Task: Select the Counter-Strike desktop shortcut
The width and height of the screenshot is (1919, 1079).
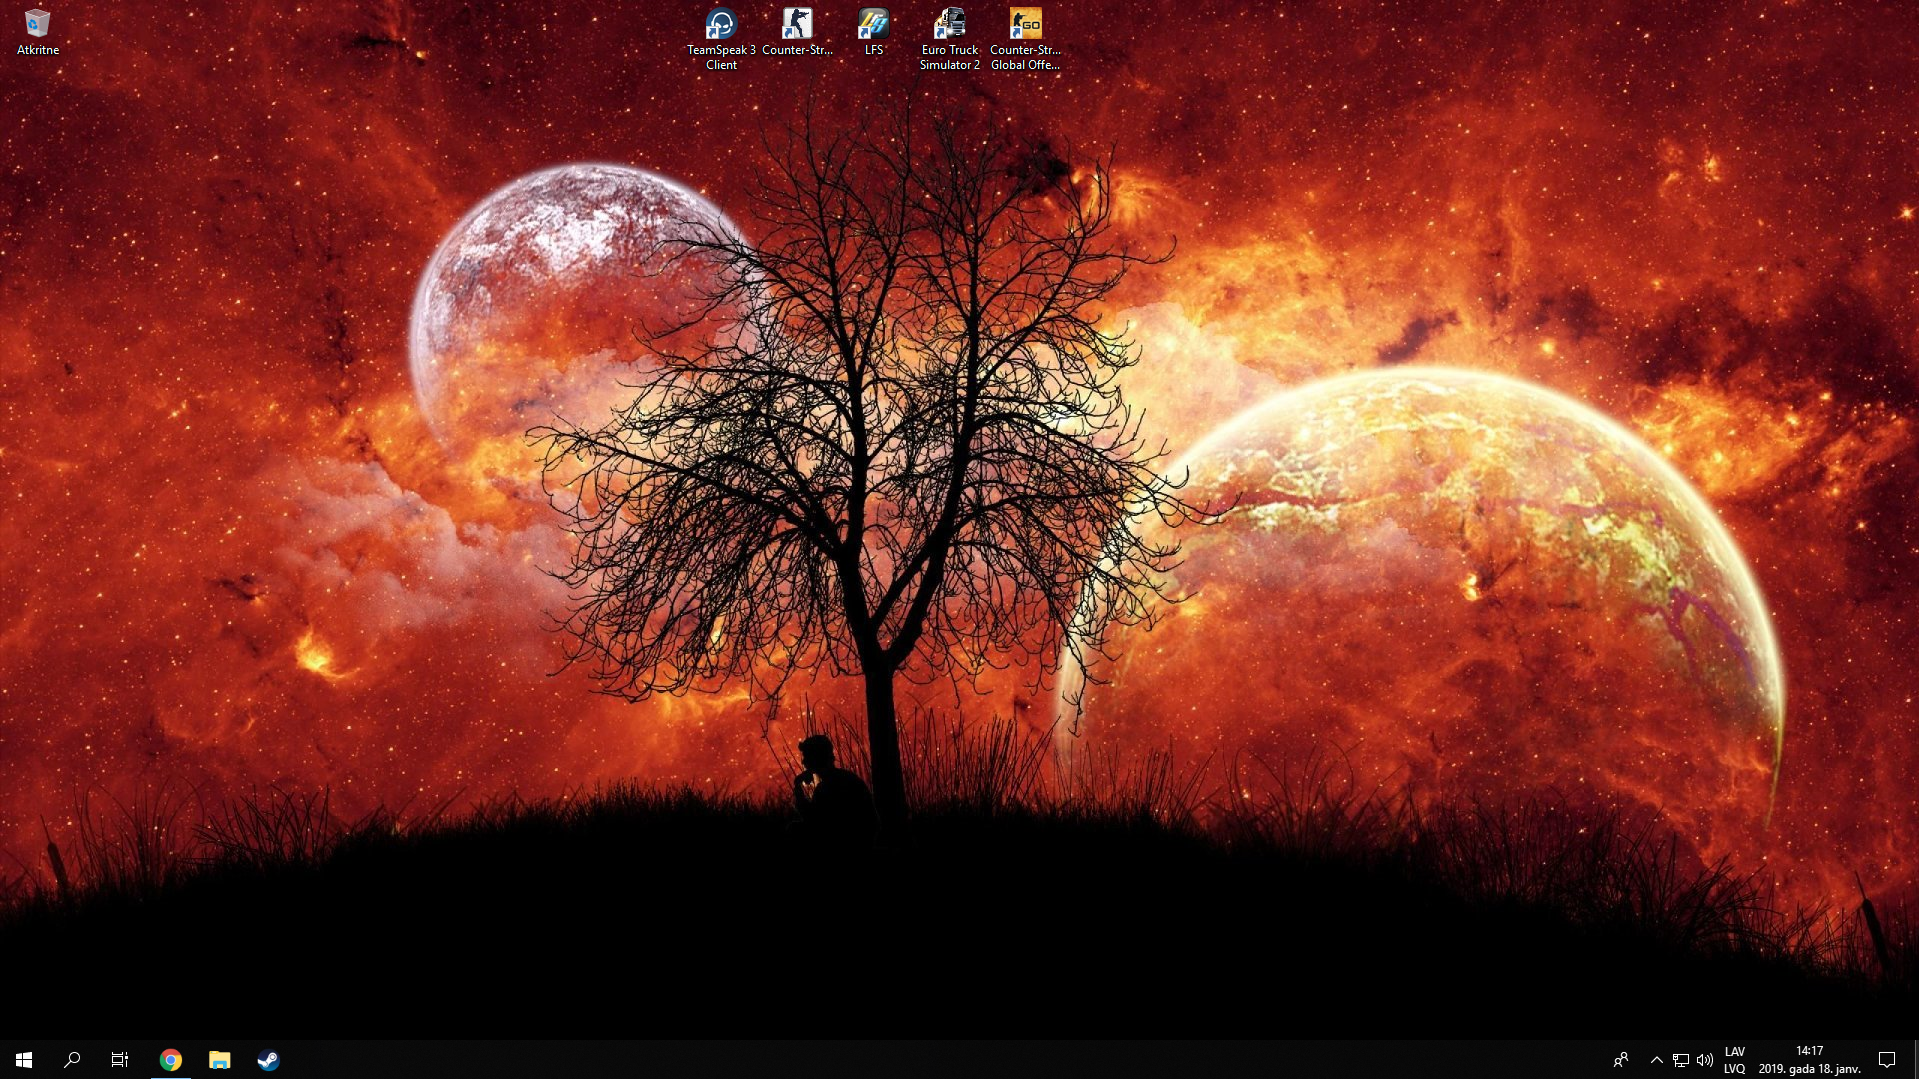Action: tap(797, 32)
